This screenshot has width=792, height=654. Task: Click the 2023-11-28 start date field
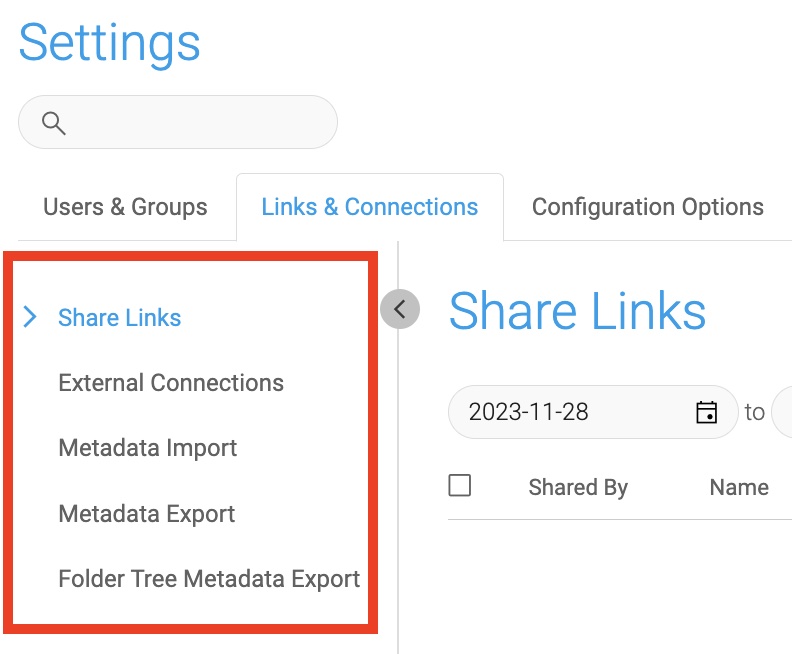593,412
